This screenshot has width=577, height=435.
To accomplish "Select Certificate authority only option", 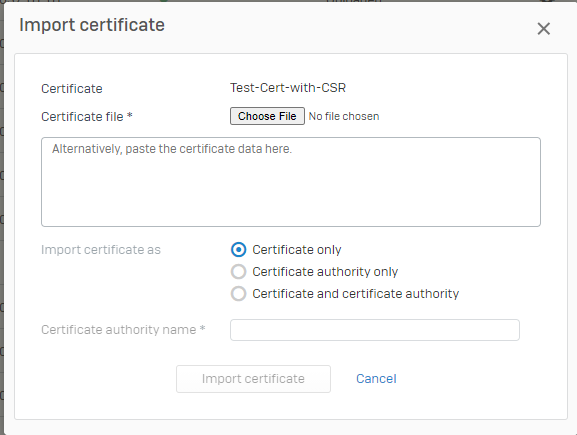I will pyautogui.click(x=238, y=272).
